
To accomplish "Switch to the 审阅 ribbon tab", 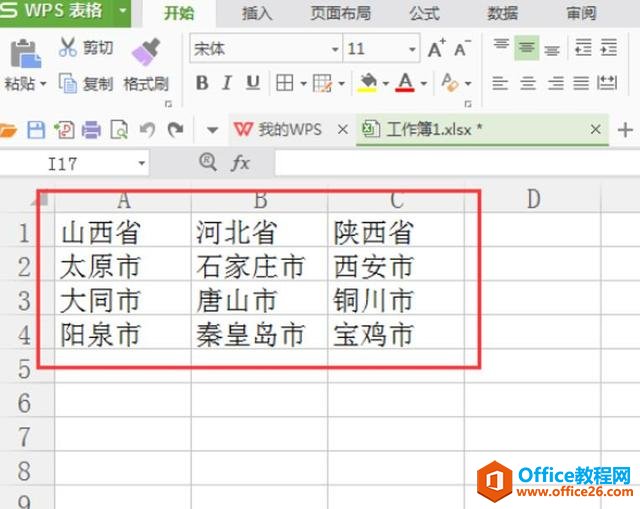I will [x=581, y=13].
